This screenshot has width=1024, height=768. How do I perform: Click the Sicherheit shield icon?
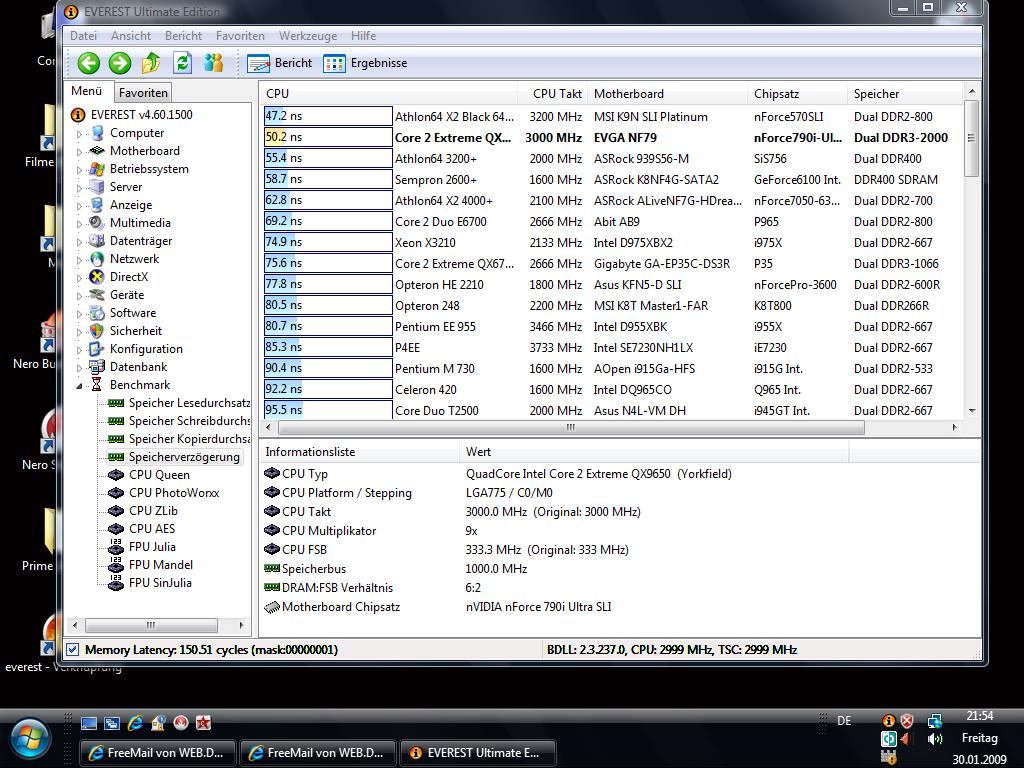point(97,331)
